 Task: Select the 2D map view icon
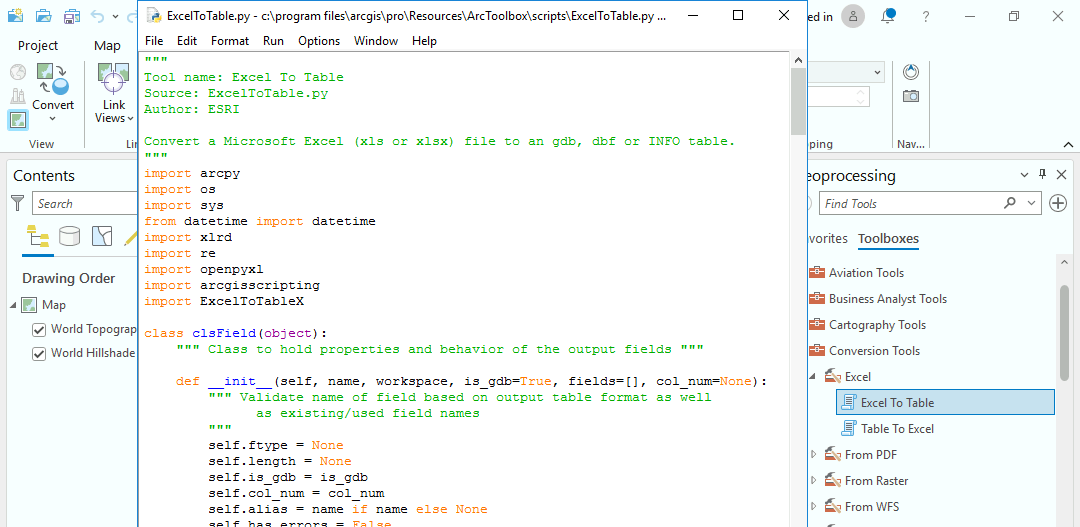(17, 121)
